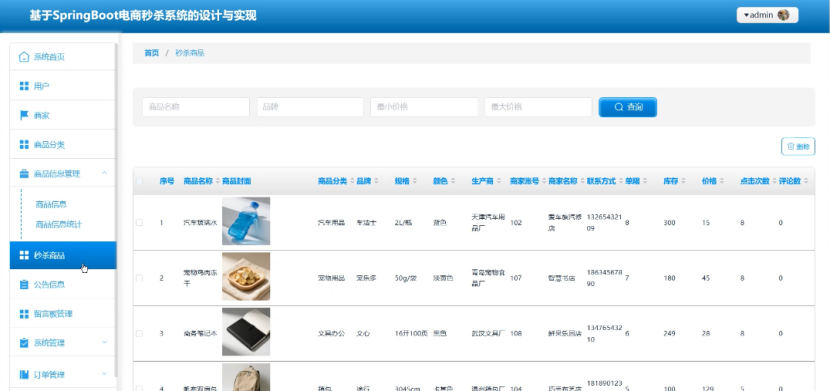Sort table by 商品名称 column arrows
830x391 pixels.
[218, 181]
